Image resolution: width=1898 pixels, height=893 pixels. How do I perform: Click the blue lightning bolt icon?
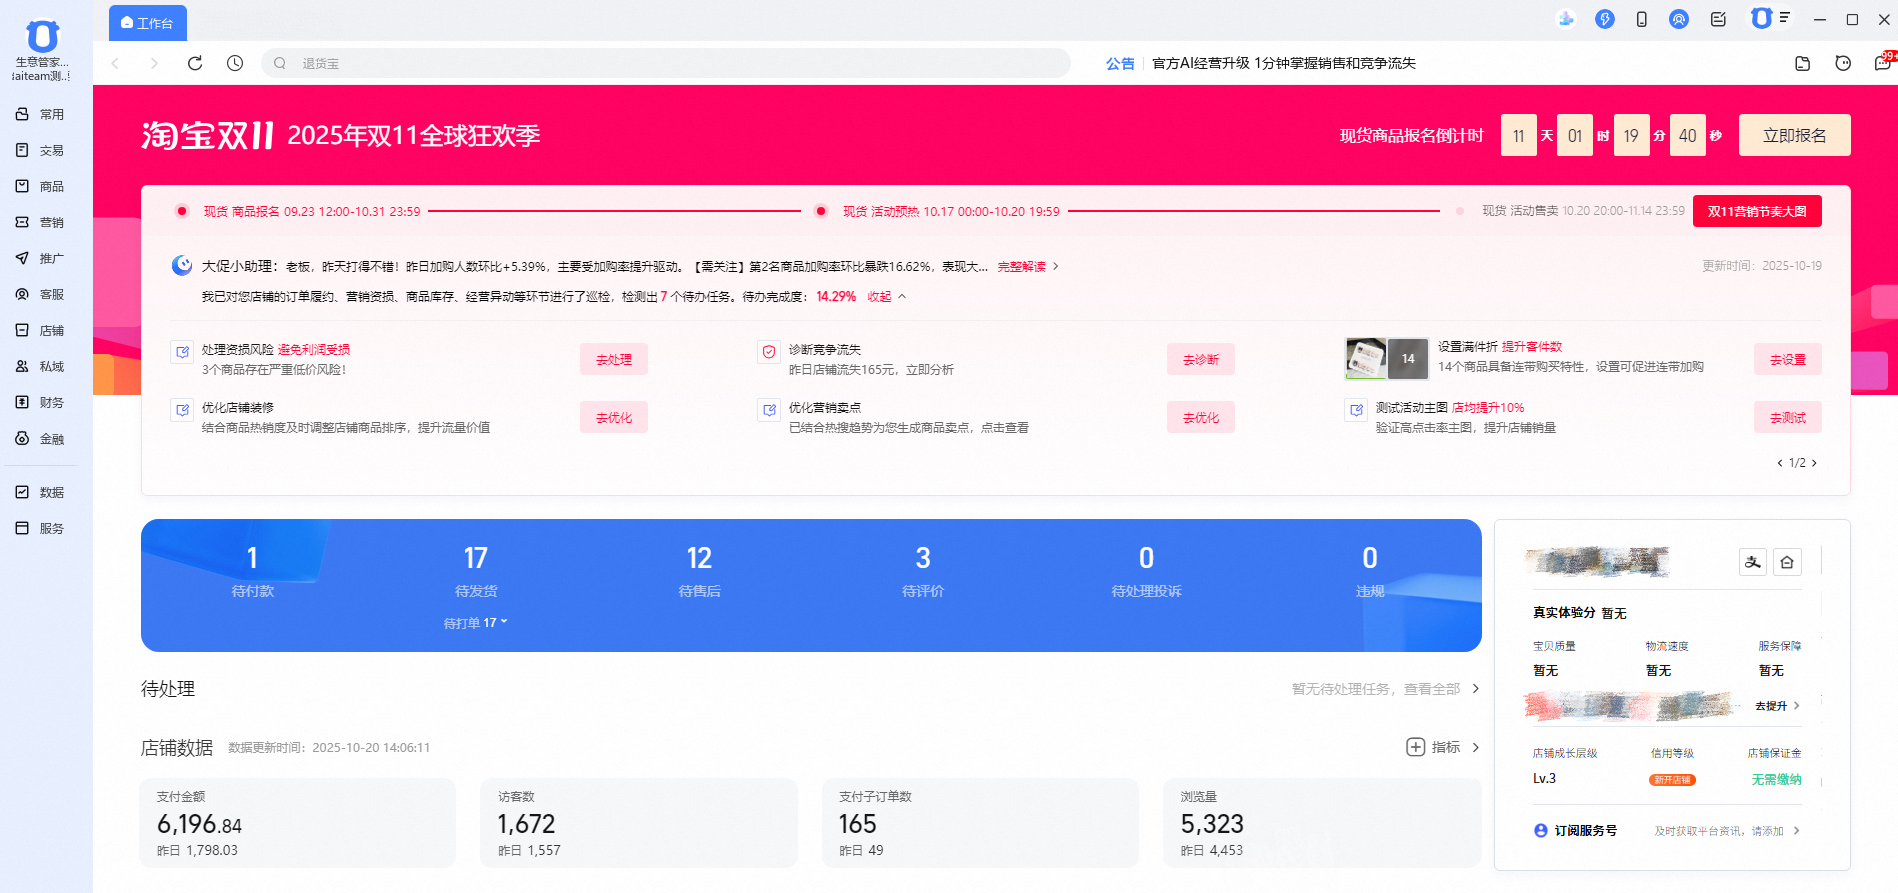pyautogui.click(x=1605, y=19)
